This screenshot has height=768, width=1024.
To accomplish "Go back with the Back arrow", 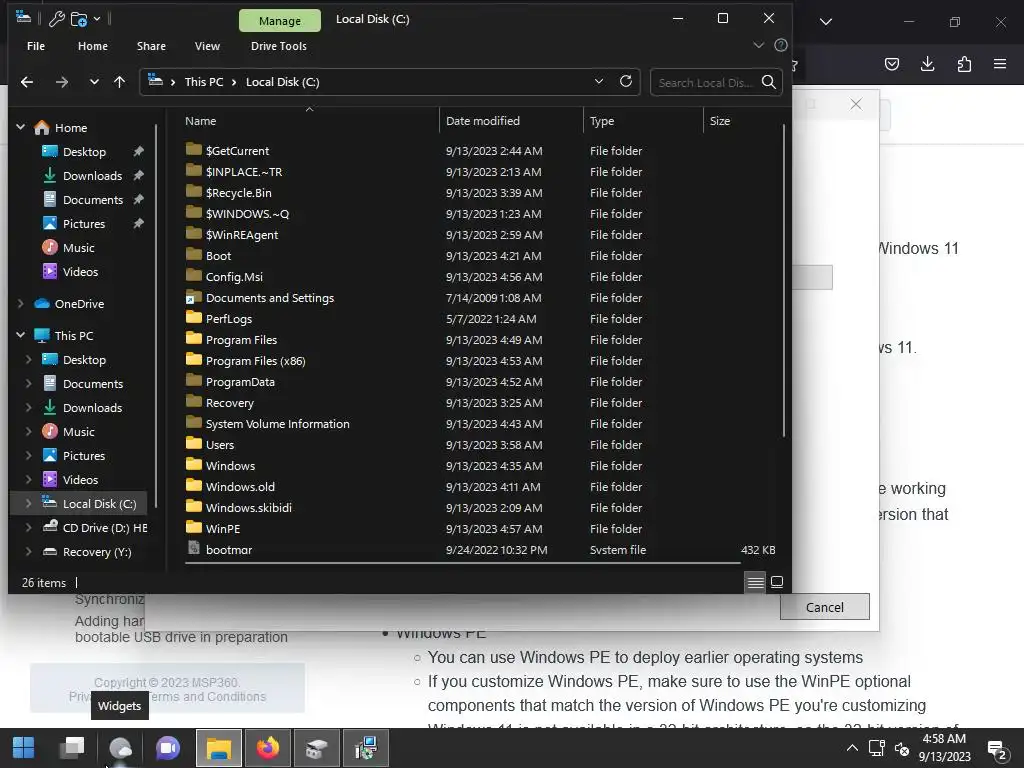I will click(x=27, y=82).
